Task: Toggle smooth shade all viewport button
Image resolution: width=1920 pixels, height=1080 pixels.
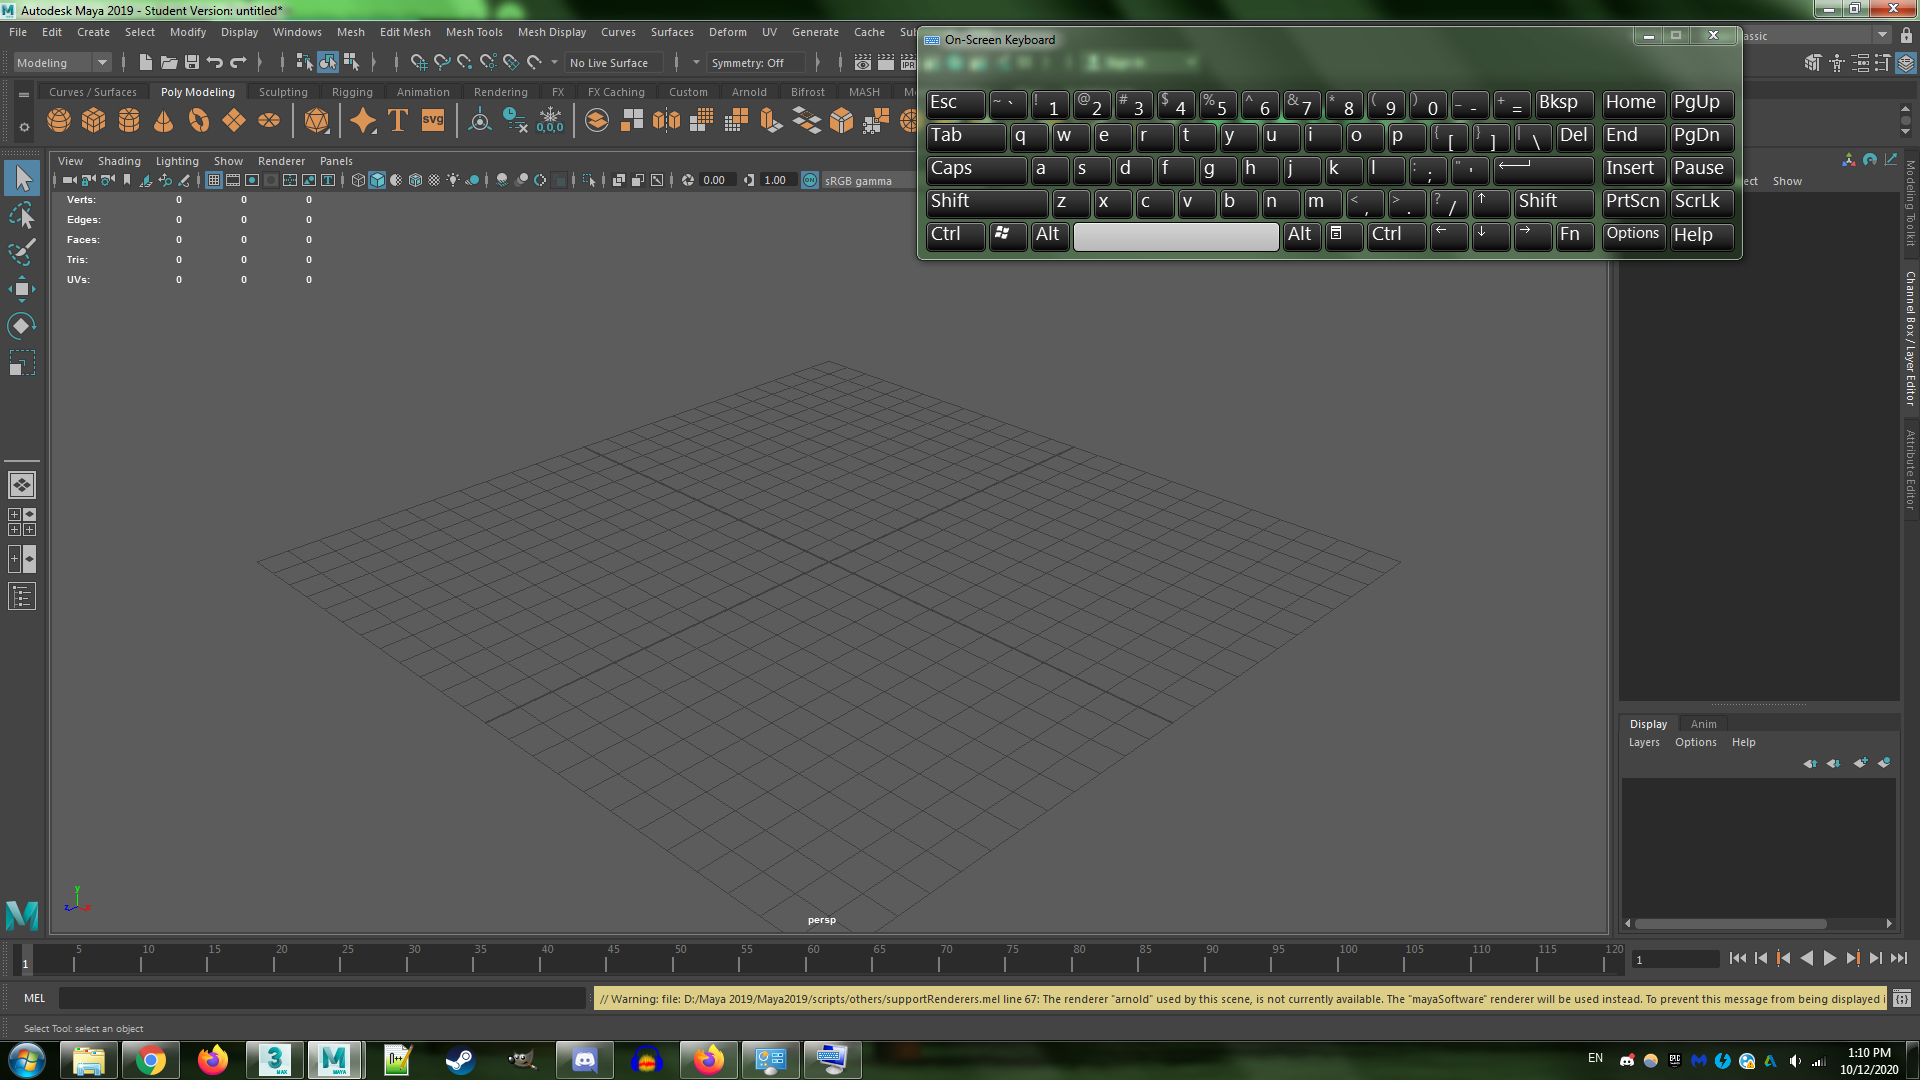Action: click(377, 180)
